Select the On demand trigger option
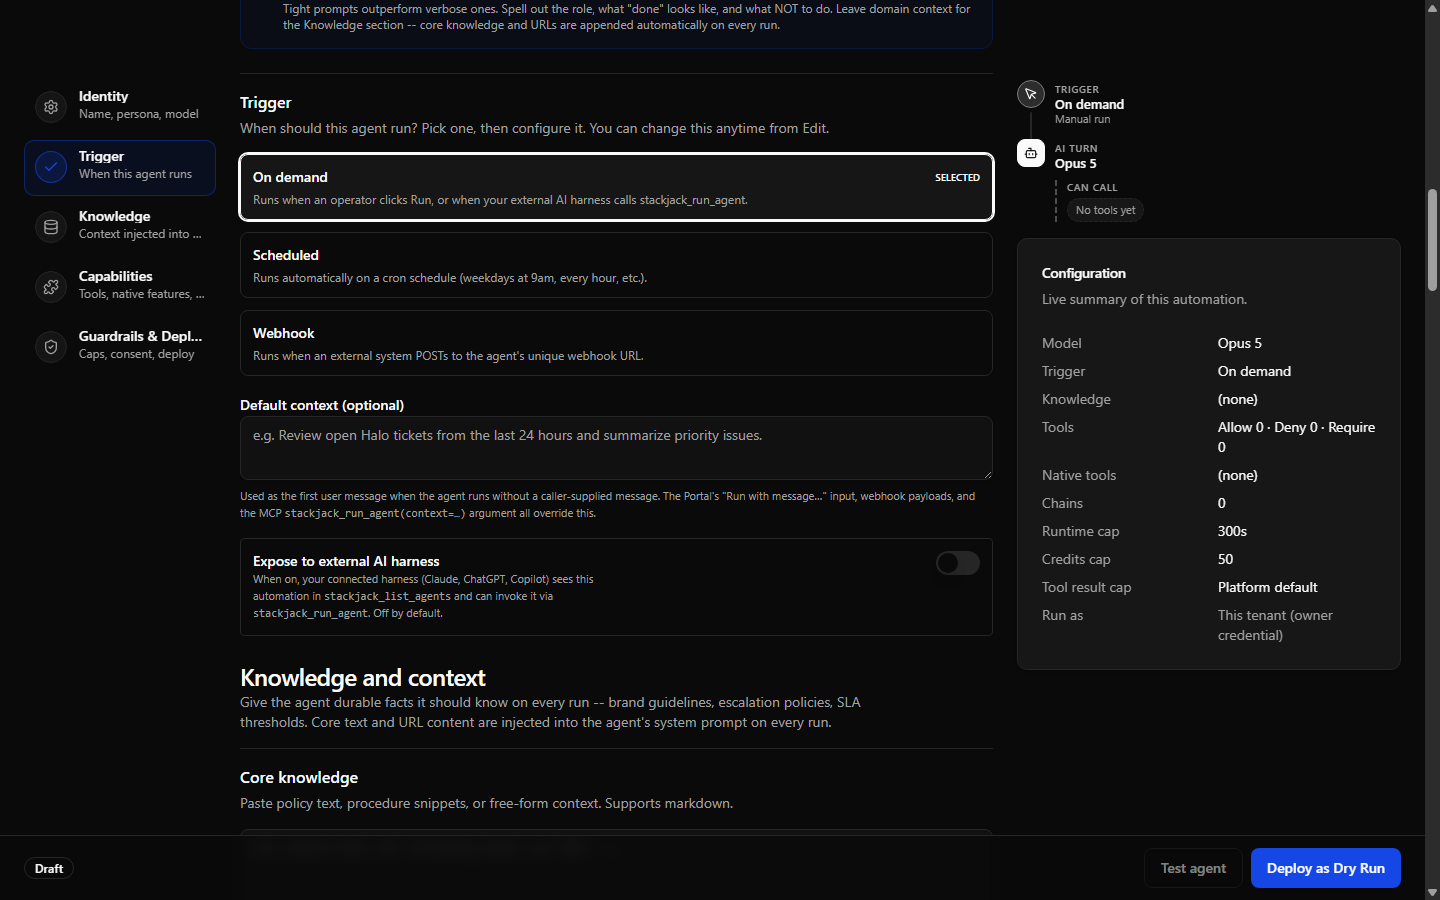This screenshot has height=900, width=1440. [616, 187]
